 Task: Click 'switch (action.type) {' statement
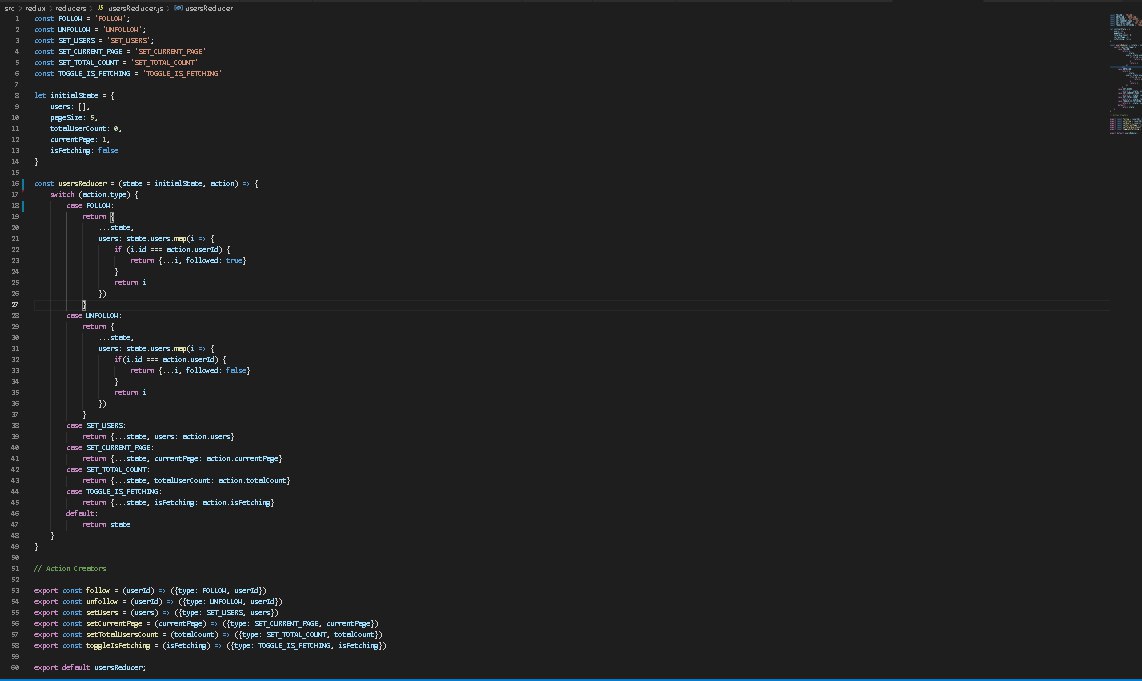click(94, 194)
